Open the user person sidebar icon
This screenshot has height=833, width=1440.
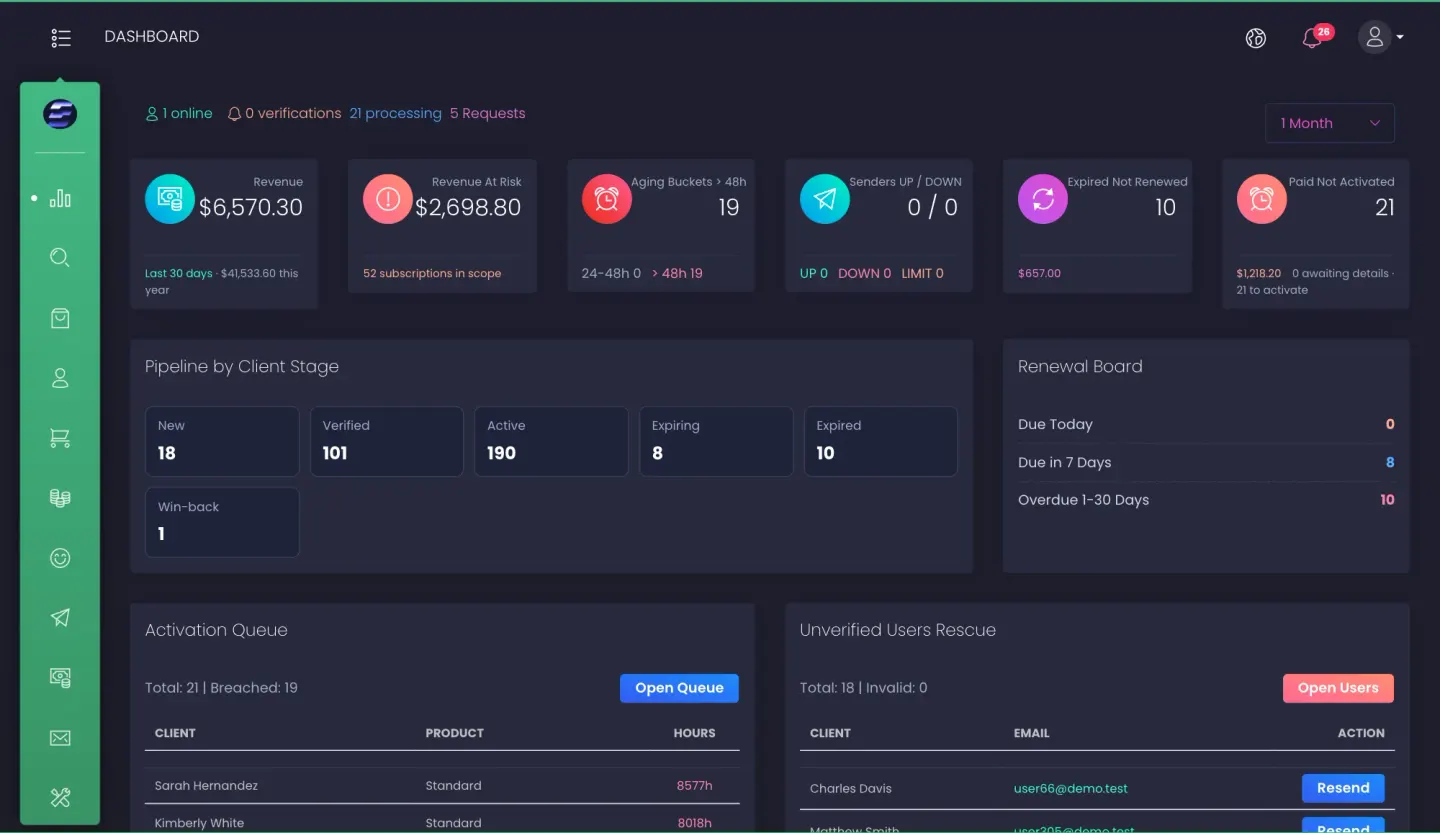[x=60, y=378]
